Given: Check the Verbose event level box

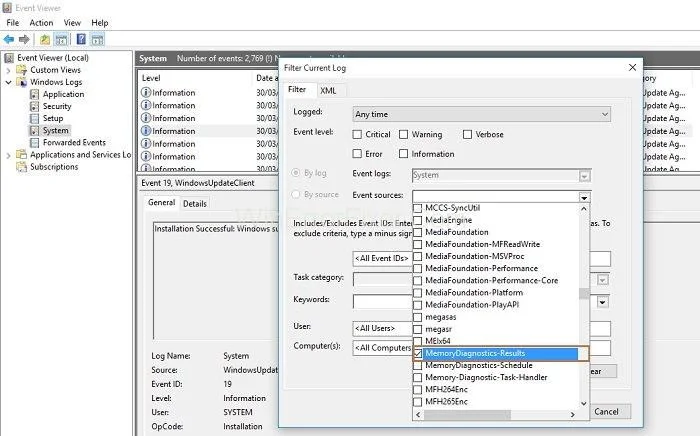Looking at the screenshot, I should click(x=467, y=134).
